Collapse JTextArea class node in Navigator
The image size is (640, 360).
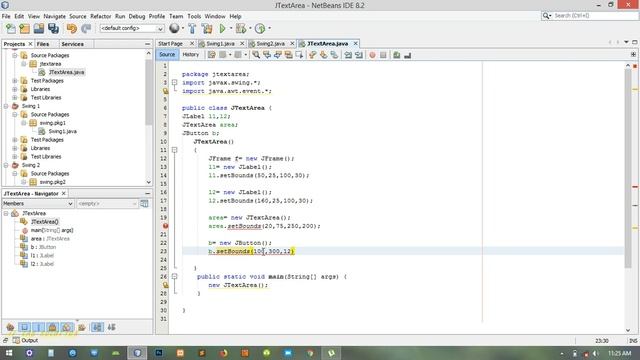tap(6, 213)
